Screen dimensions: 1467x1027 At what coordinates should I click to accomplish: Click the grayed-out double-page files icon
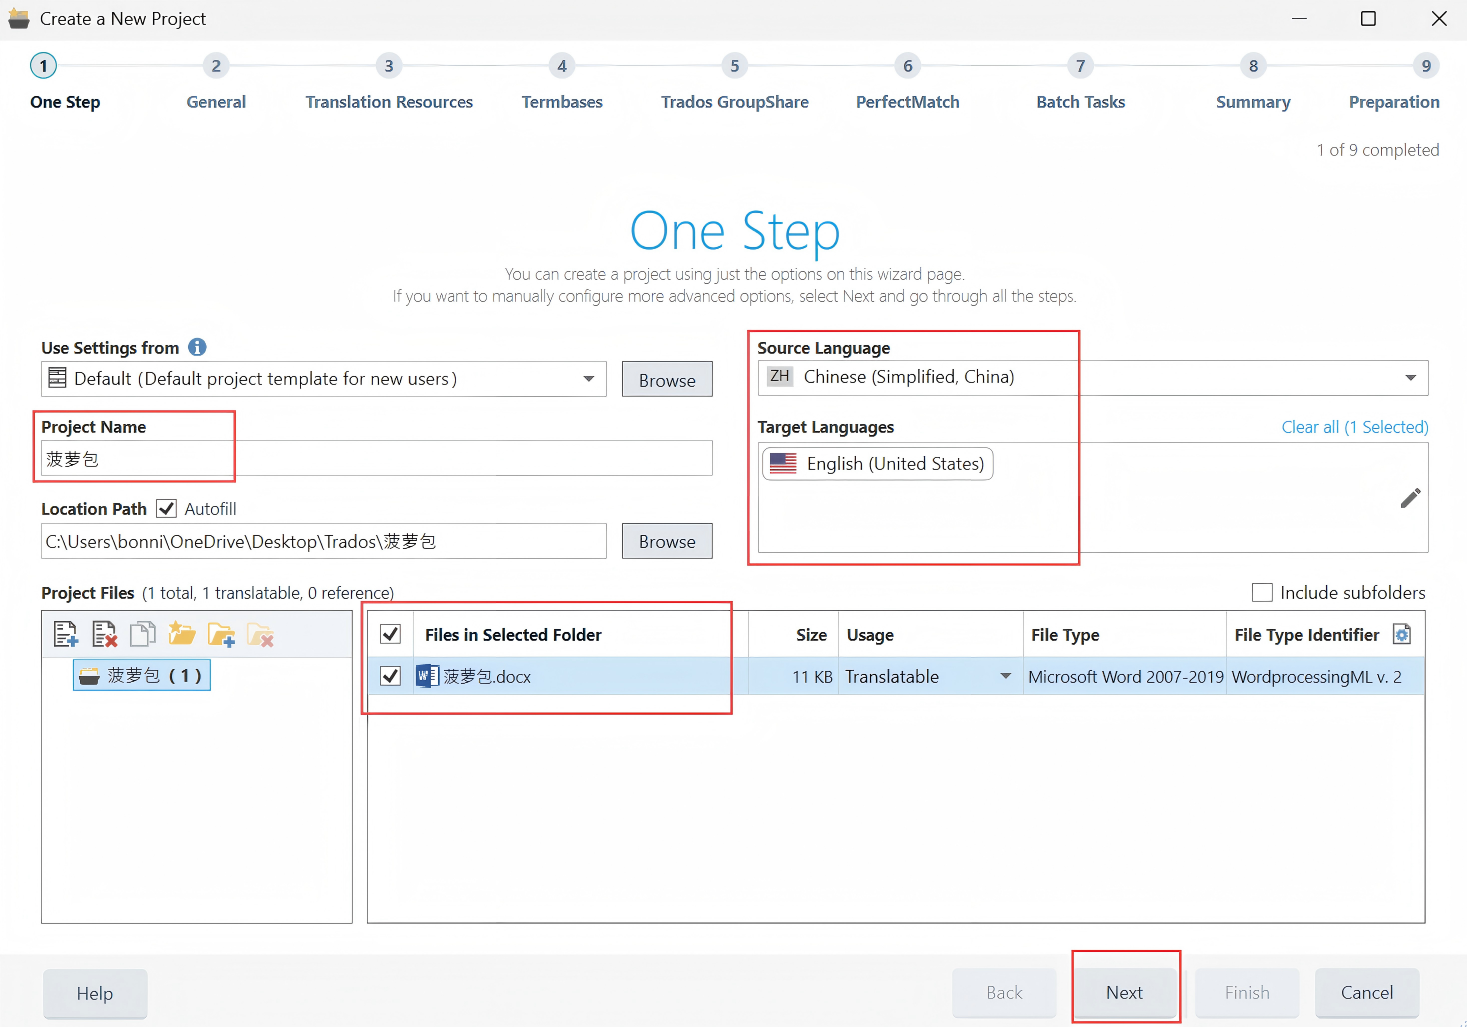[143, 634]
